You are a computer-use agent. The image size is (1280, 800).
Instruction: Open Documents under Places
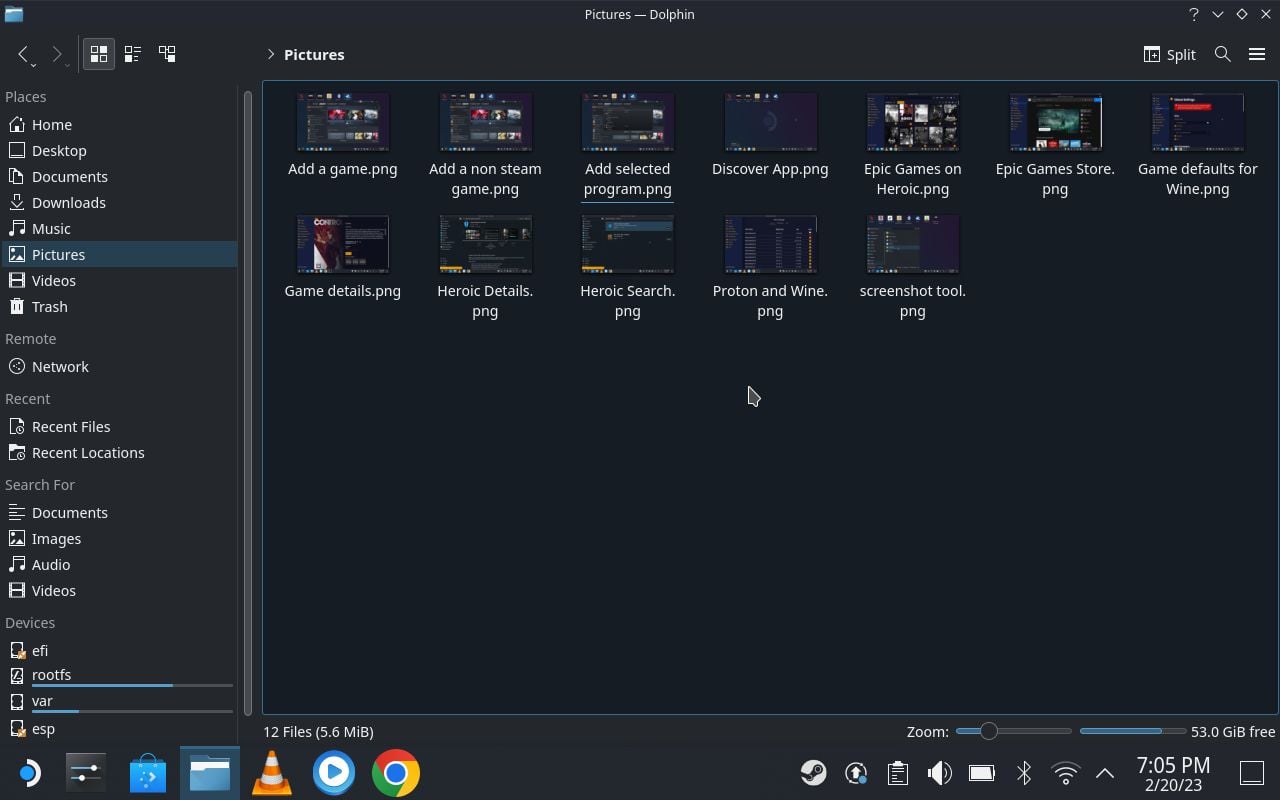pyautogui.click(x=119, y=177)
